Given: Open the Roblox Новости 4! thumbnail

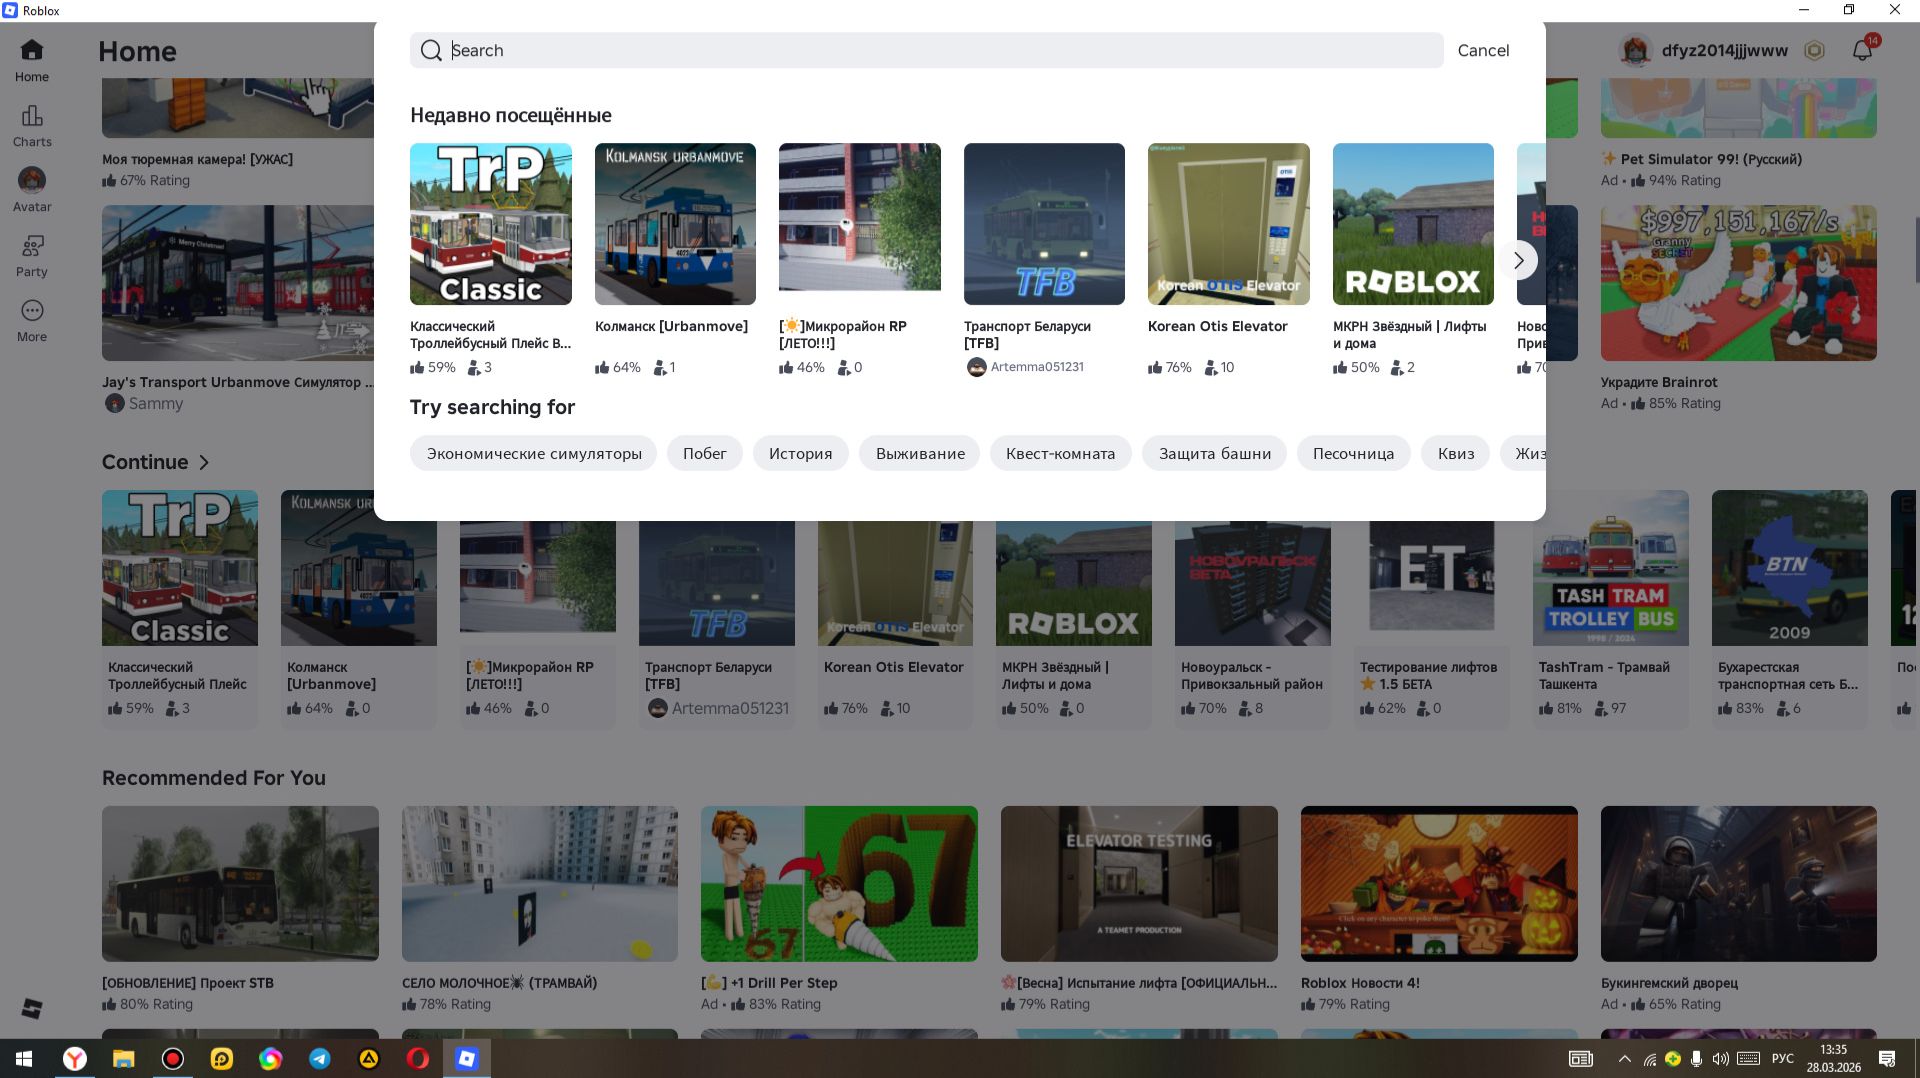Looking at the screenshot, I should pos(1439,884).
